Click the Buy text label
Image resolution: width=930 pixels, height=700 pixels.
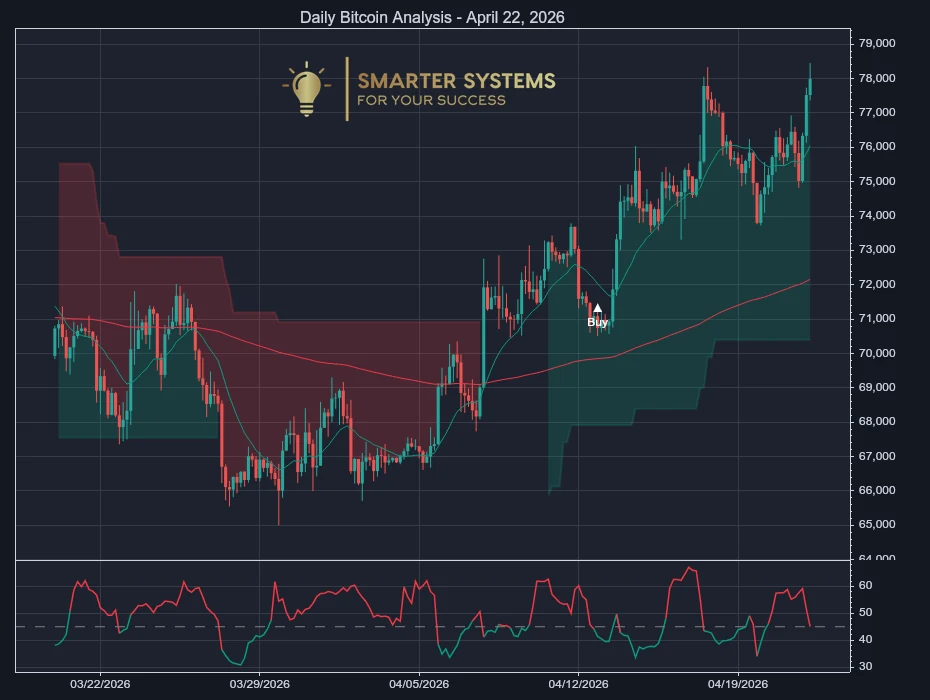597,322
